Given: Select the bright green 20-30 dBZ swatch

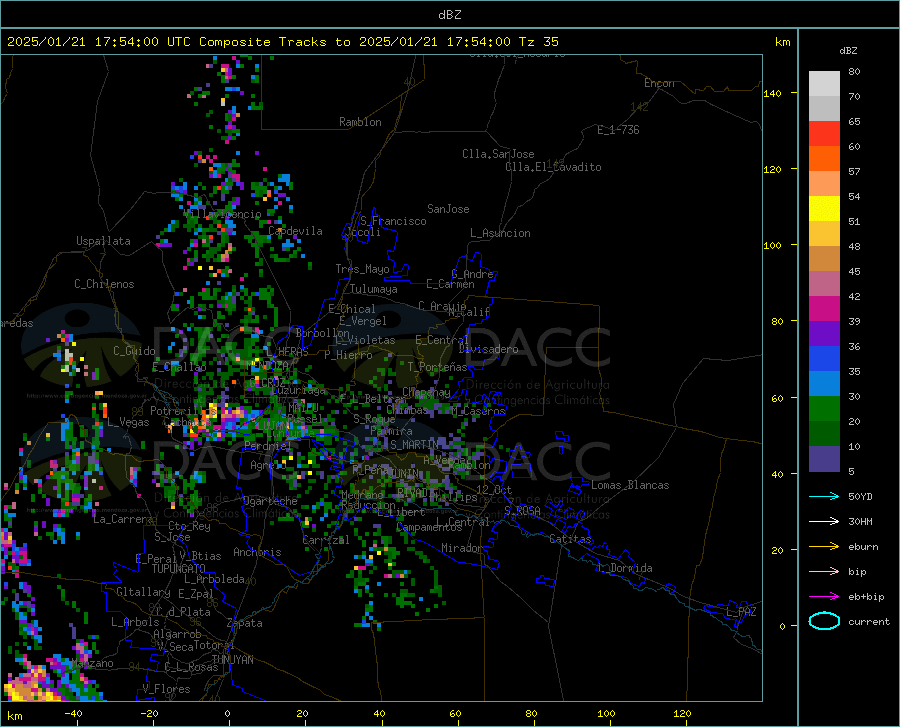Looking at the screenshot, I should click(x=824, y=409).
